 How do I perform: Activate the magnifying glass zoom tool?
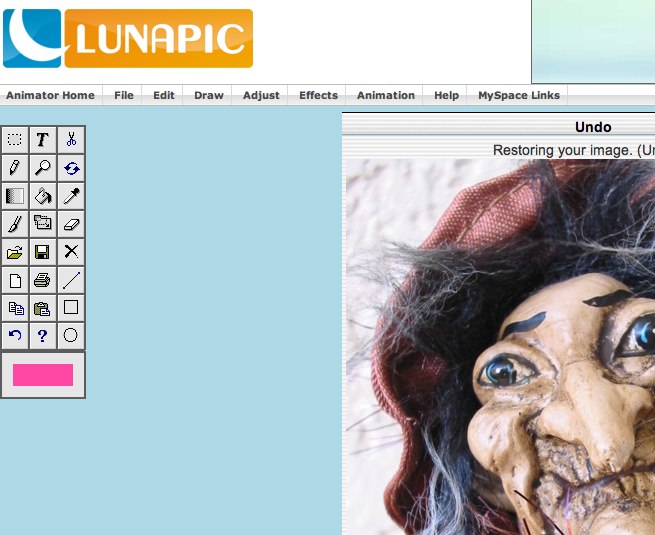click(43, 168)
